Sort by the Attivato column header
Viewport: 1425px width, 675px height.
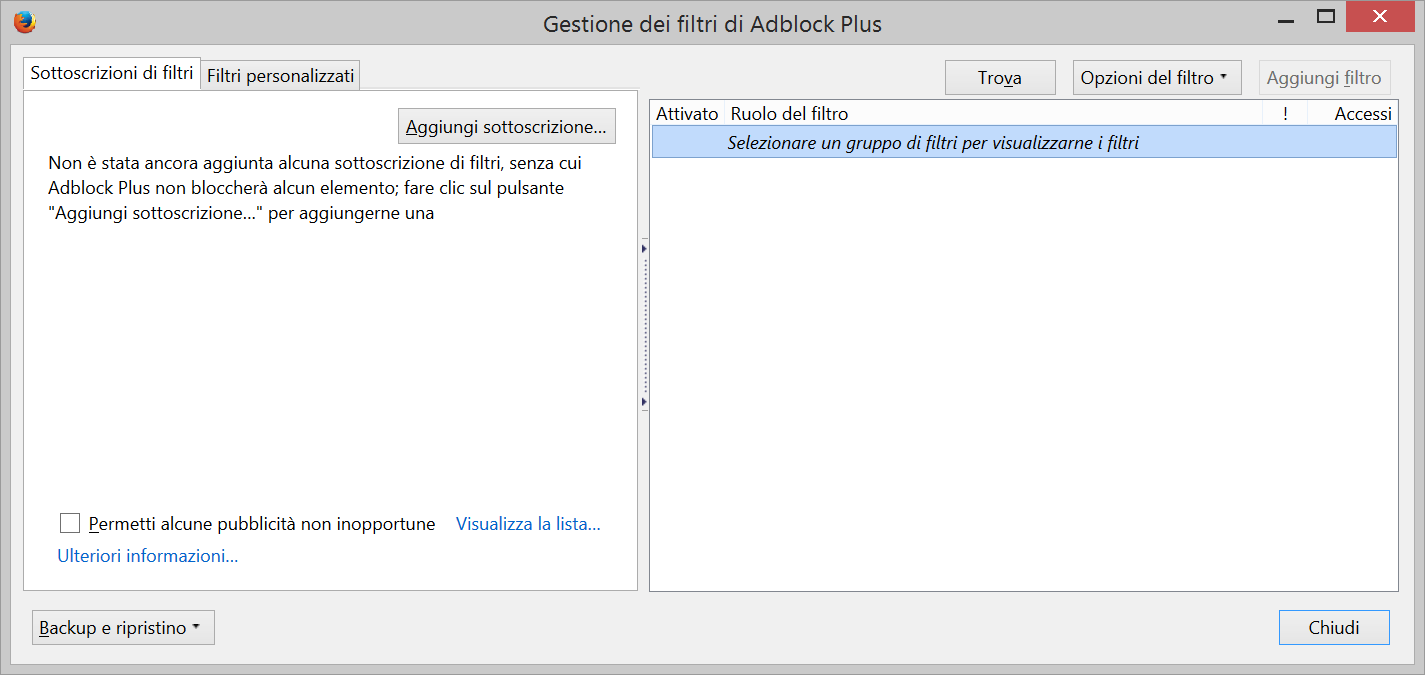688,114
